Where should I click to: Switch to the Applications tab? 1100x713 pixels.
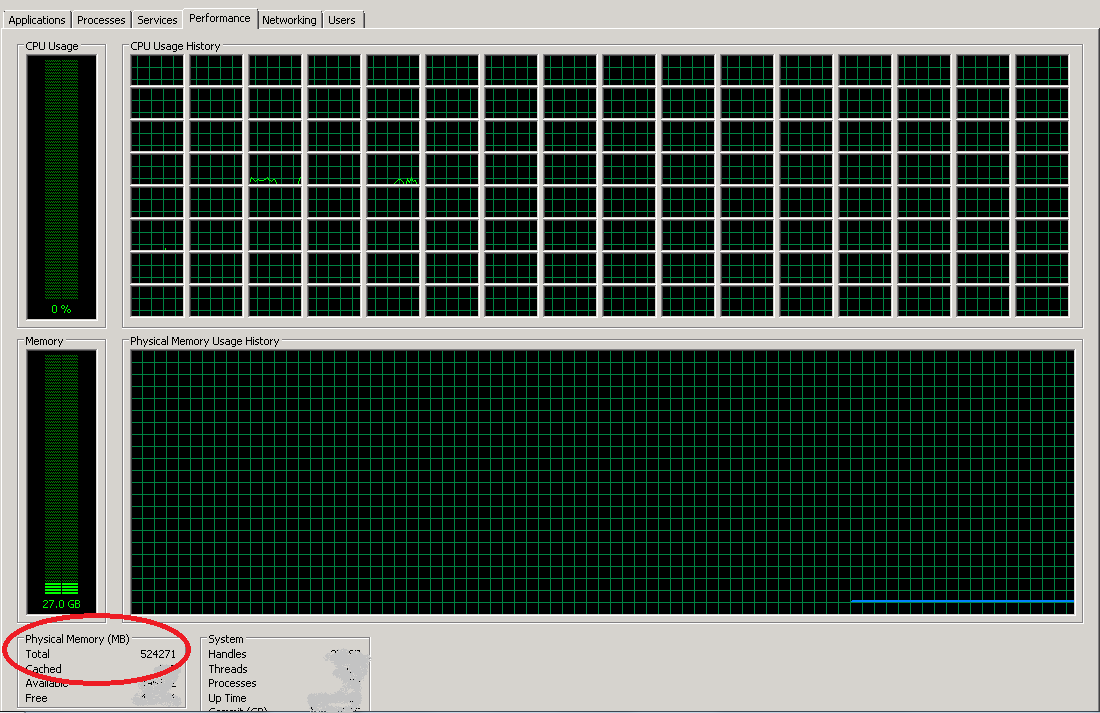click(36, 20)
